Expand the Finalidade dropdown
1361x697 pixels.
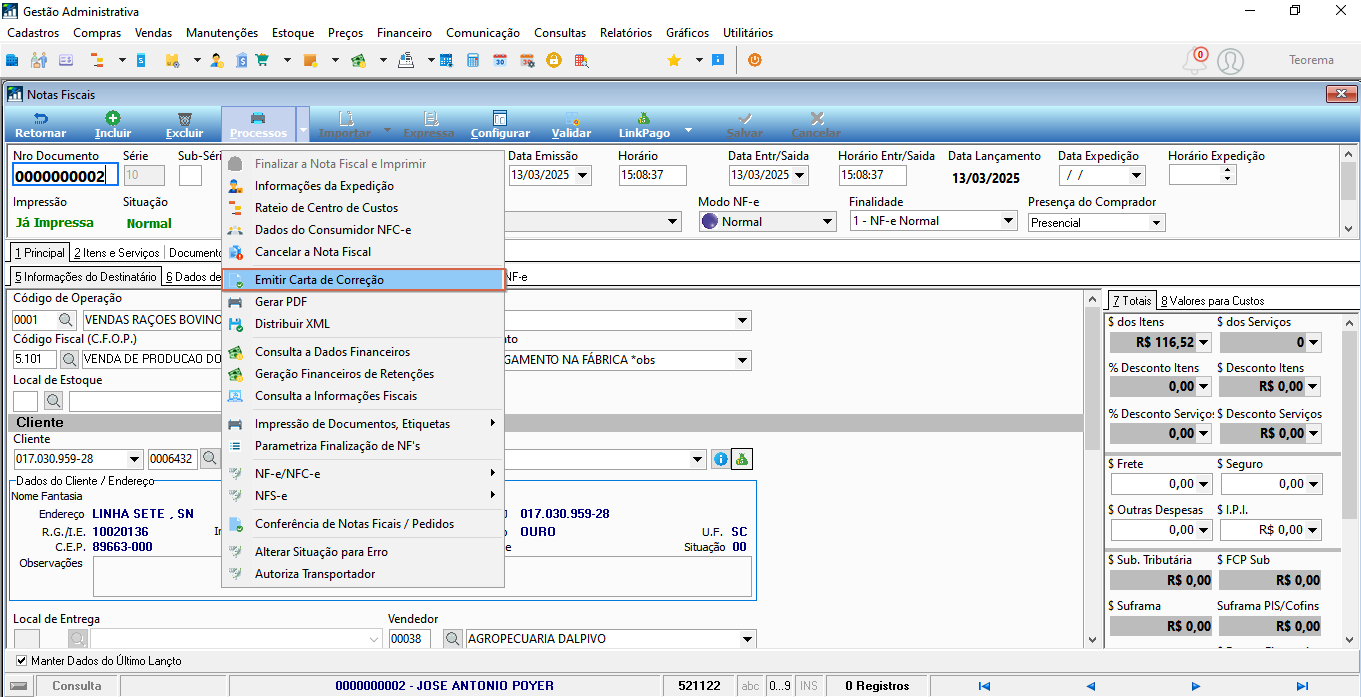[1008, 221]
